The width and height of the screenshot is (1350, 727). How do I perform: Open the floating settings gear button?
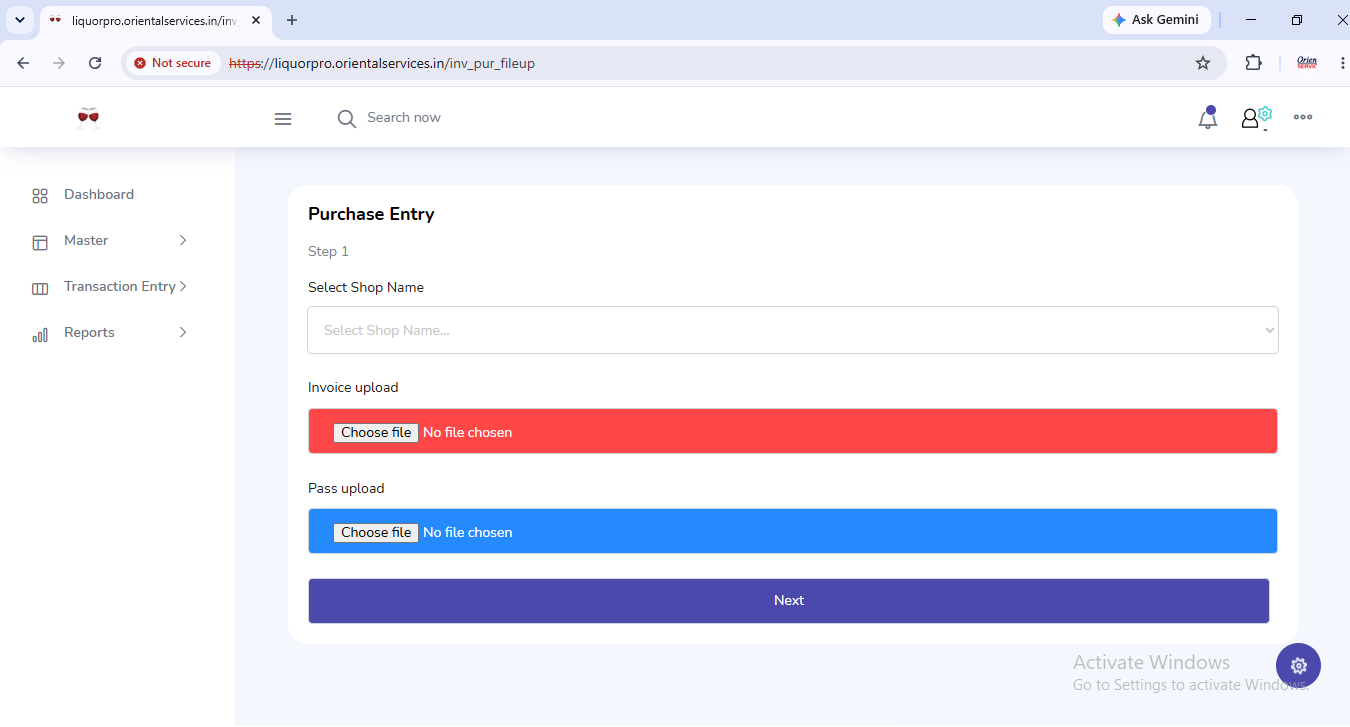point(1298,665)
